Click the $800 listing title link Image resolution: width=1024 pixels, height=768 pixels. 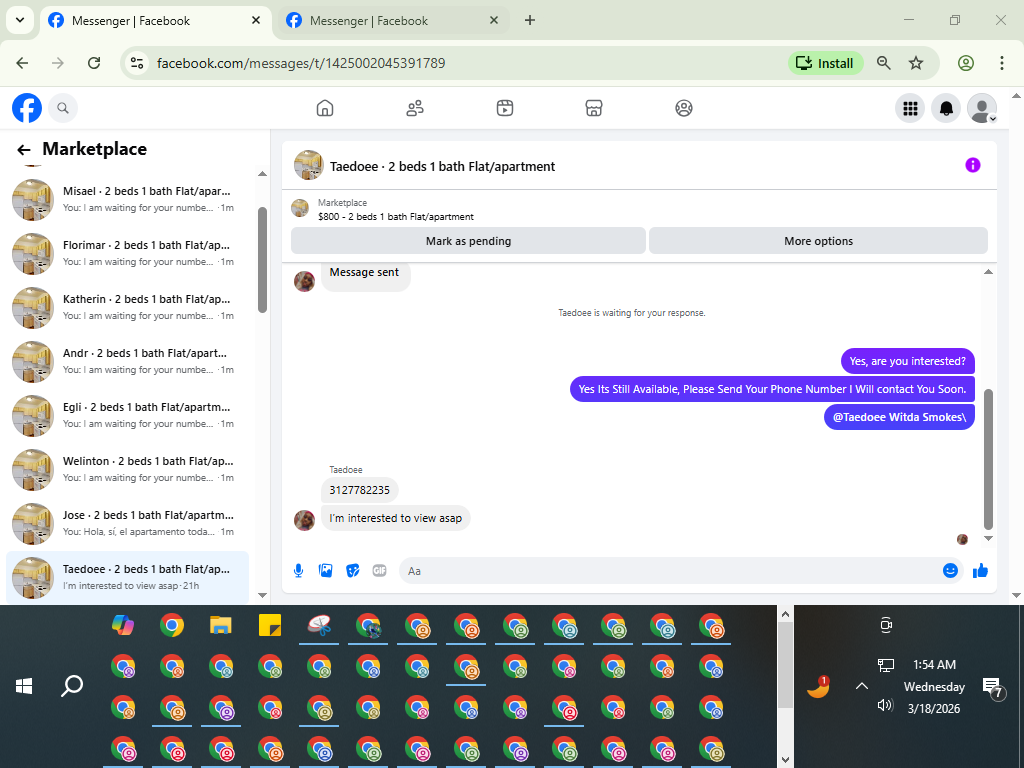(x=396, y=217)
